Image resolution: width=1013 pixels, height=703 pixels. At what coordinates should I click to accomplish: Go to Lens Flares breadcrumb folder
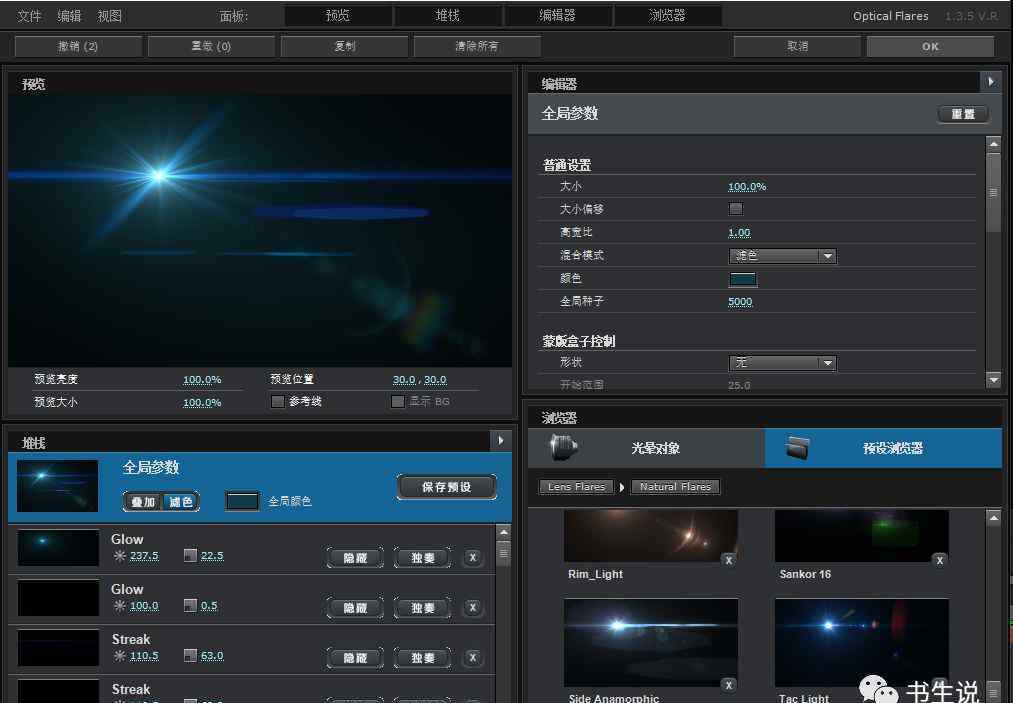tap(576, 487)
